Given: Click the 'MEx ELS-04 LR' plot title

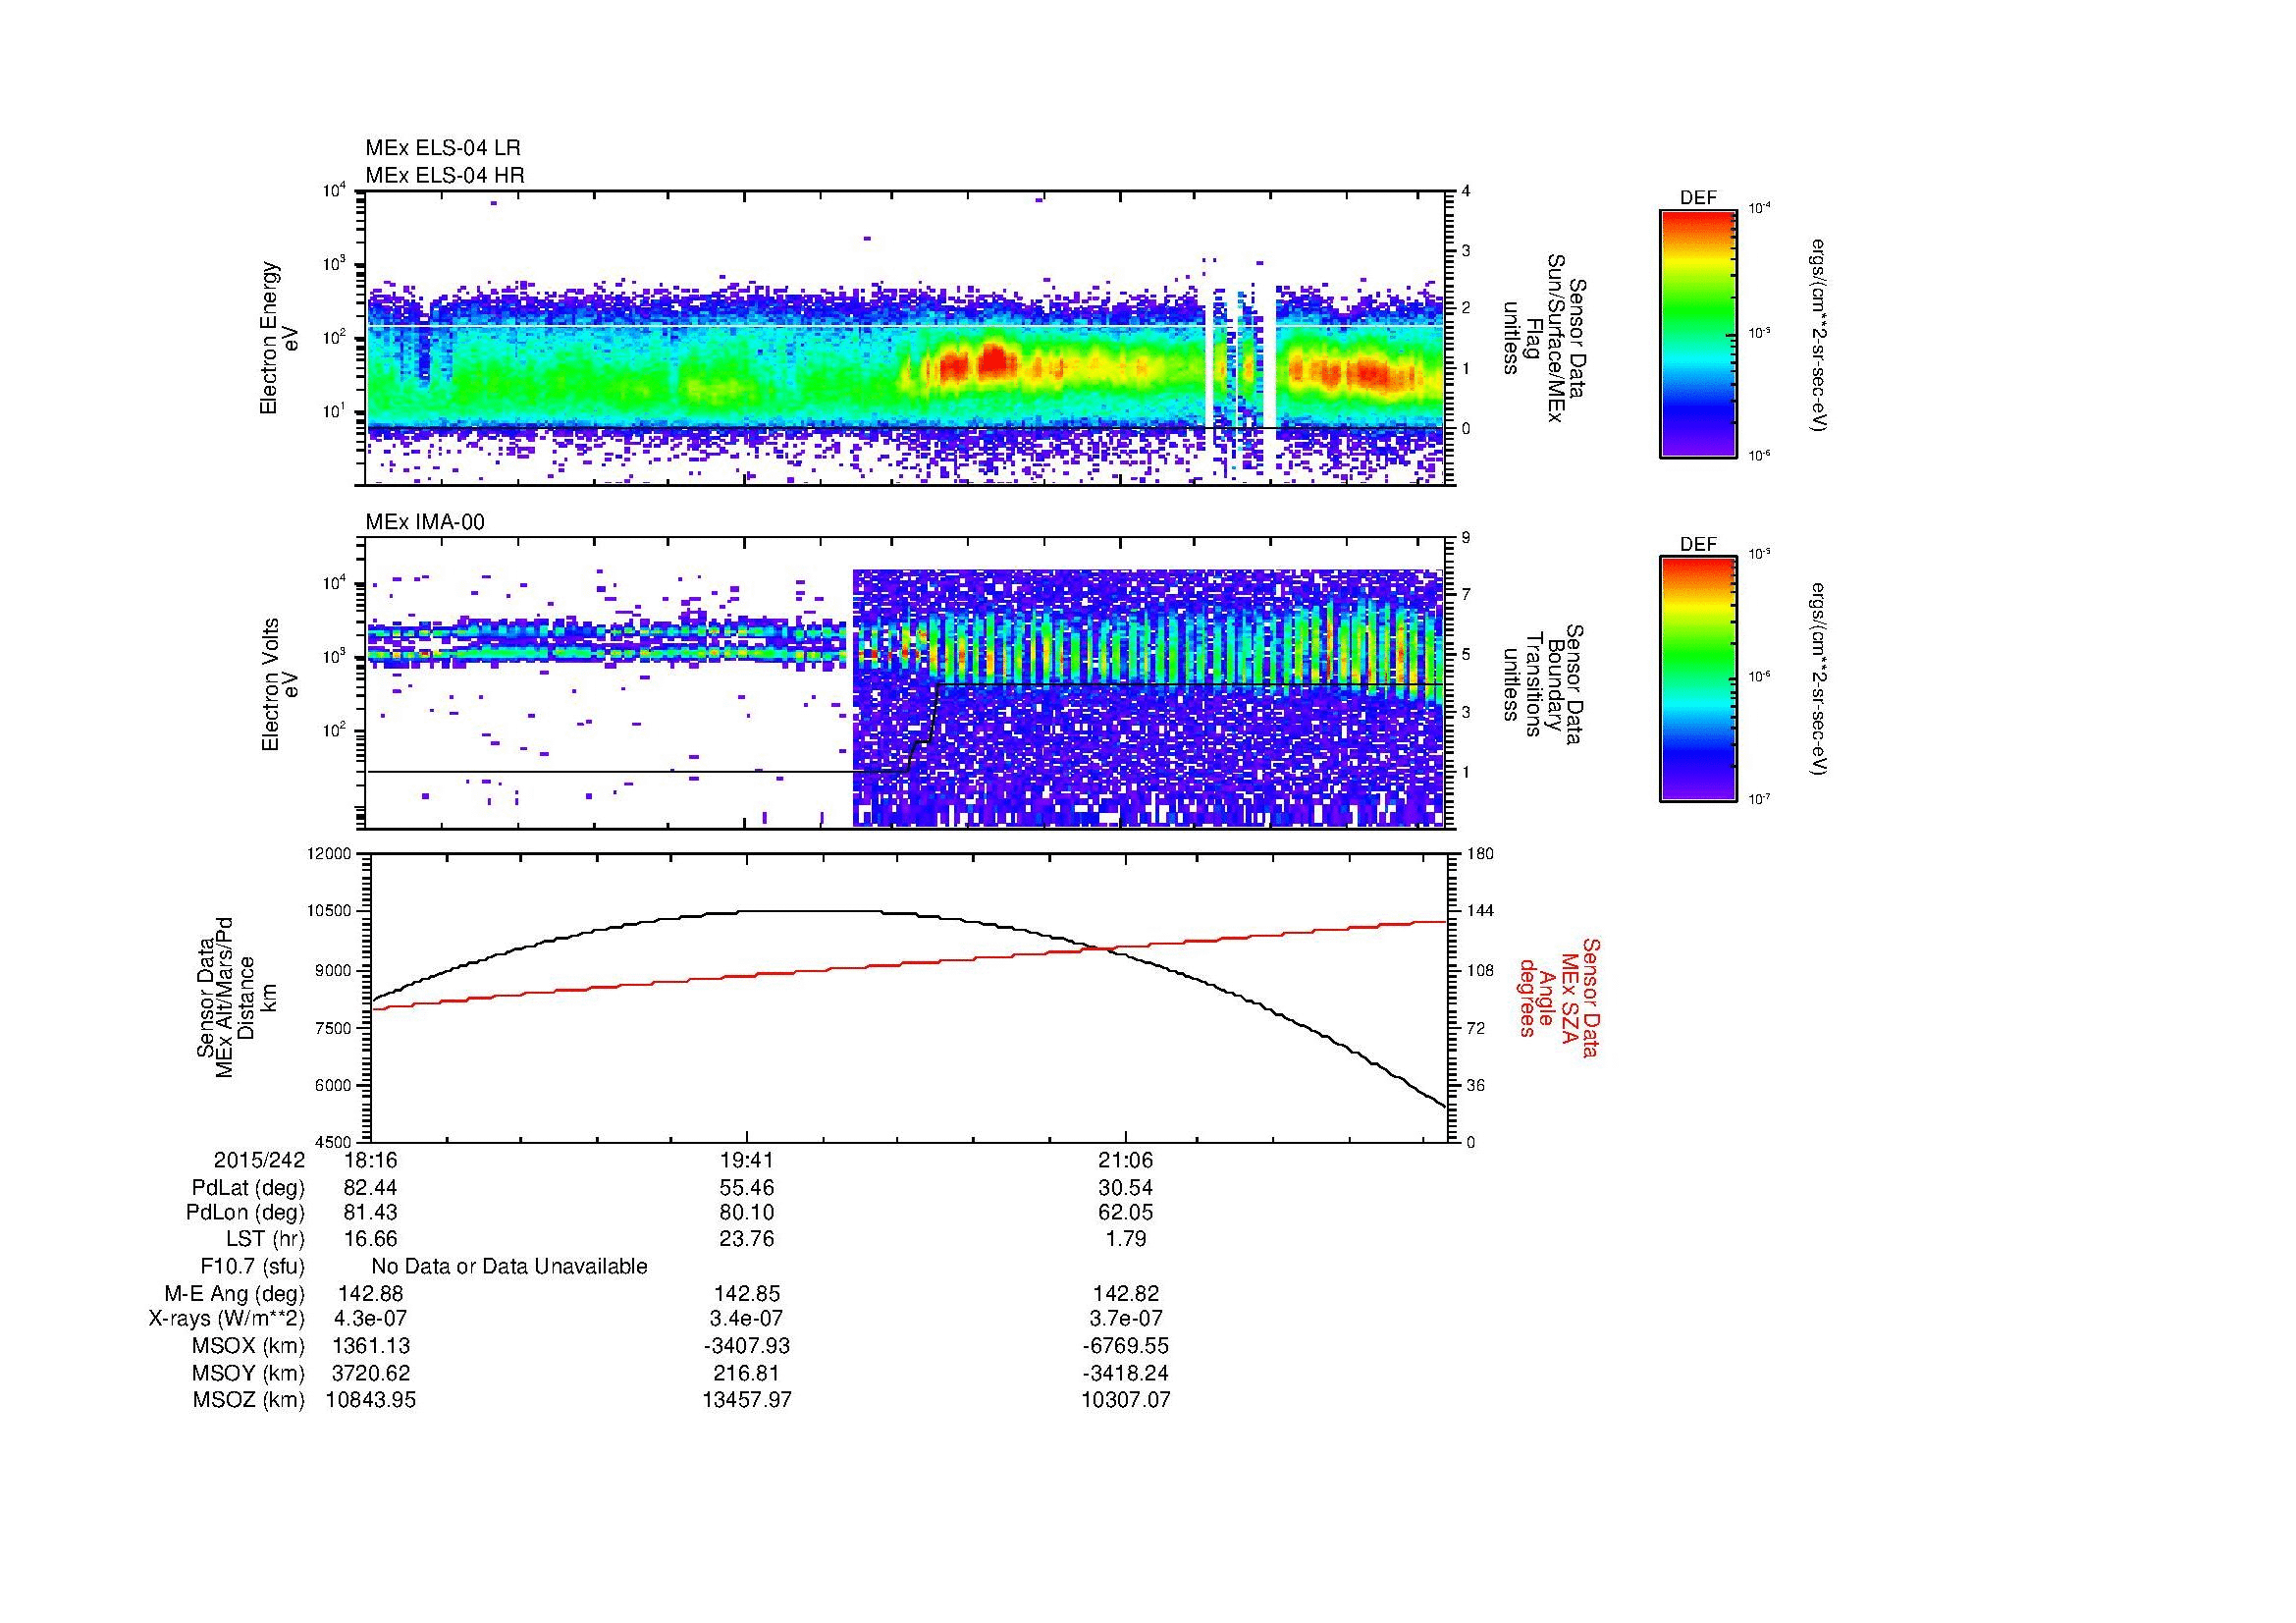Looking at the screenshot, I should point(443,148).
